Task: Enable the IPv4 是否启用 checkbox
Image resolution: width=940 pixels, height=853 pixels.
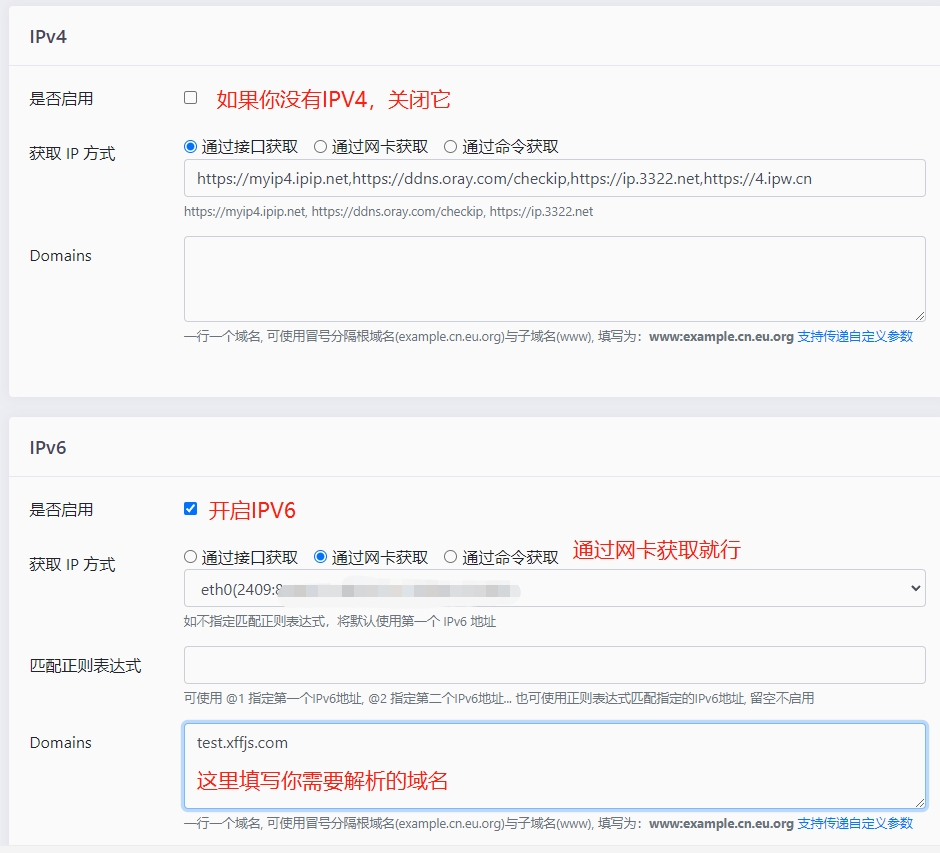Action: pyautogui.click(x=191, y=98)
